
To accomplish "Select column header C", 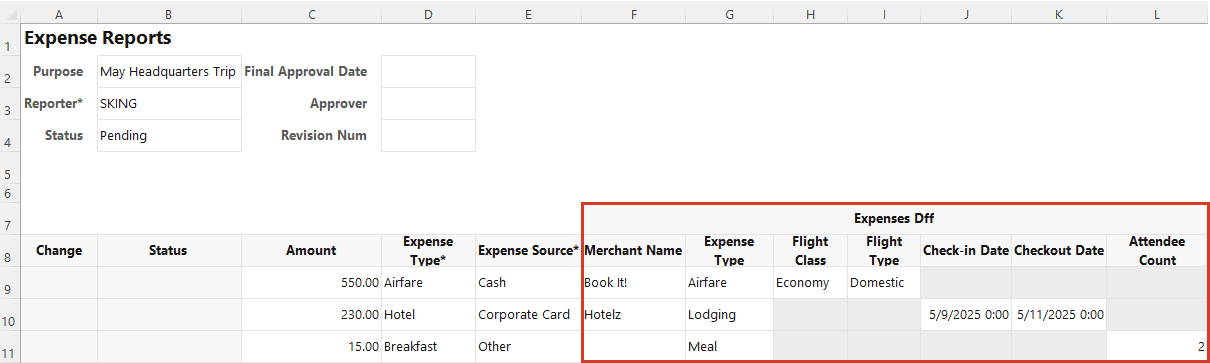I will pos(311,14).
